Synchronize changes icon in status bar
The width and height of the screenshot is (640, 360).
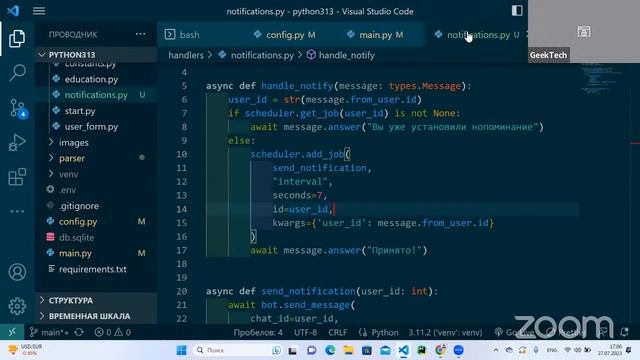(x=79, y=332)
